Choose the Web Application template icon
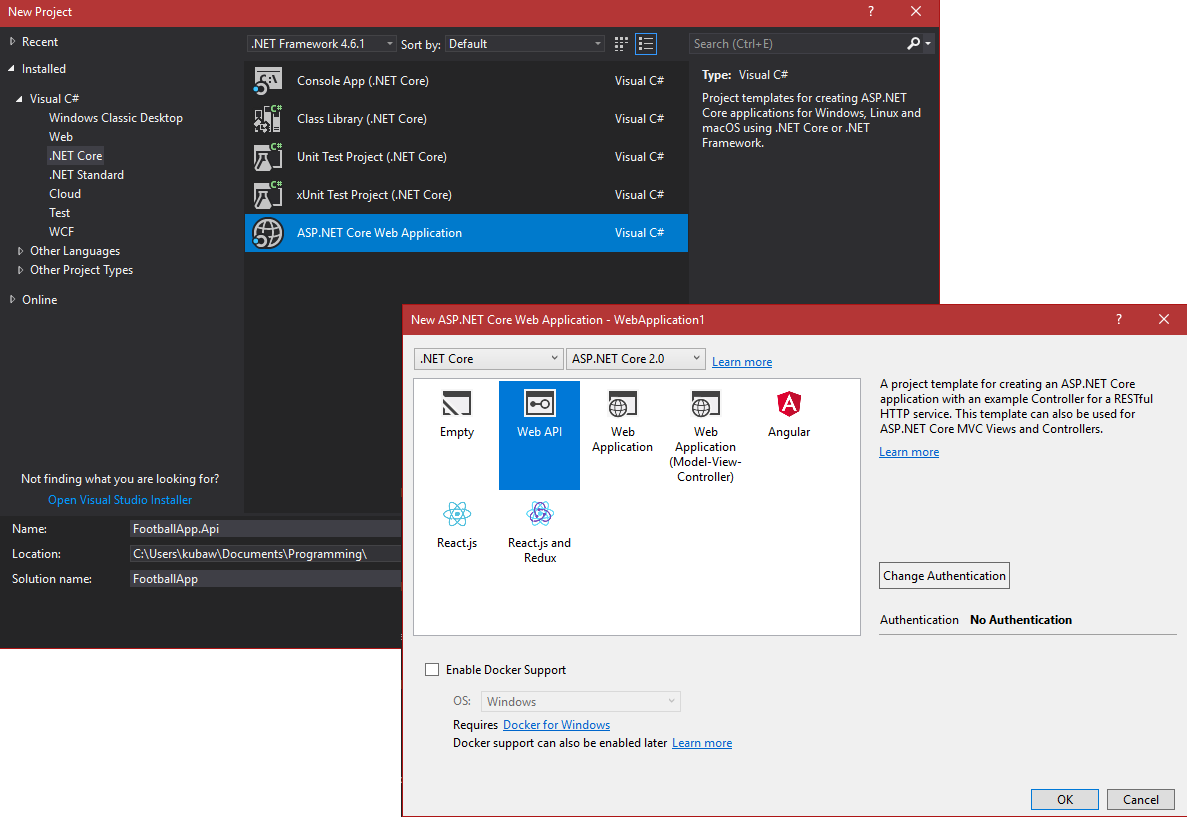Viewport: 1187px width, 818px height. click(622, 404)
